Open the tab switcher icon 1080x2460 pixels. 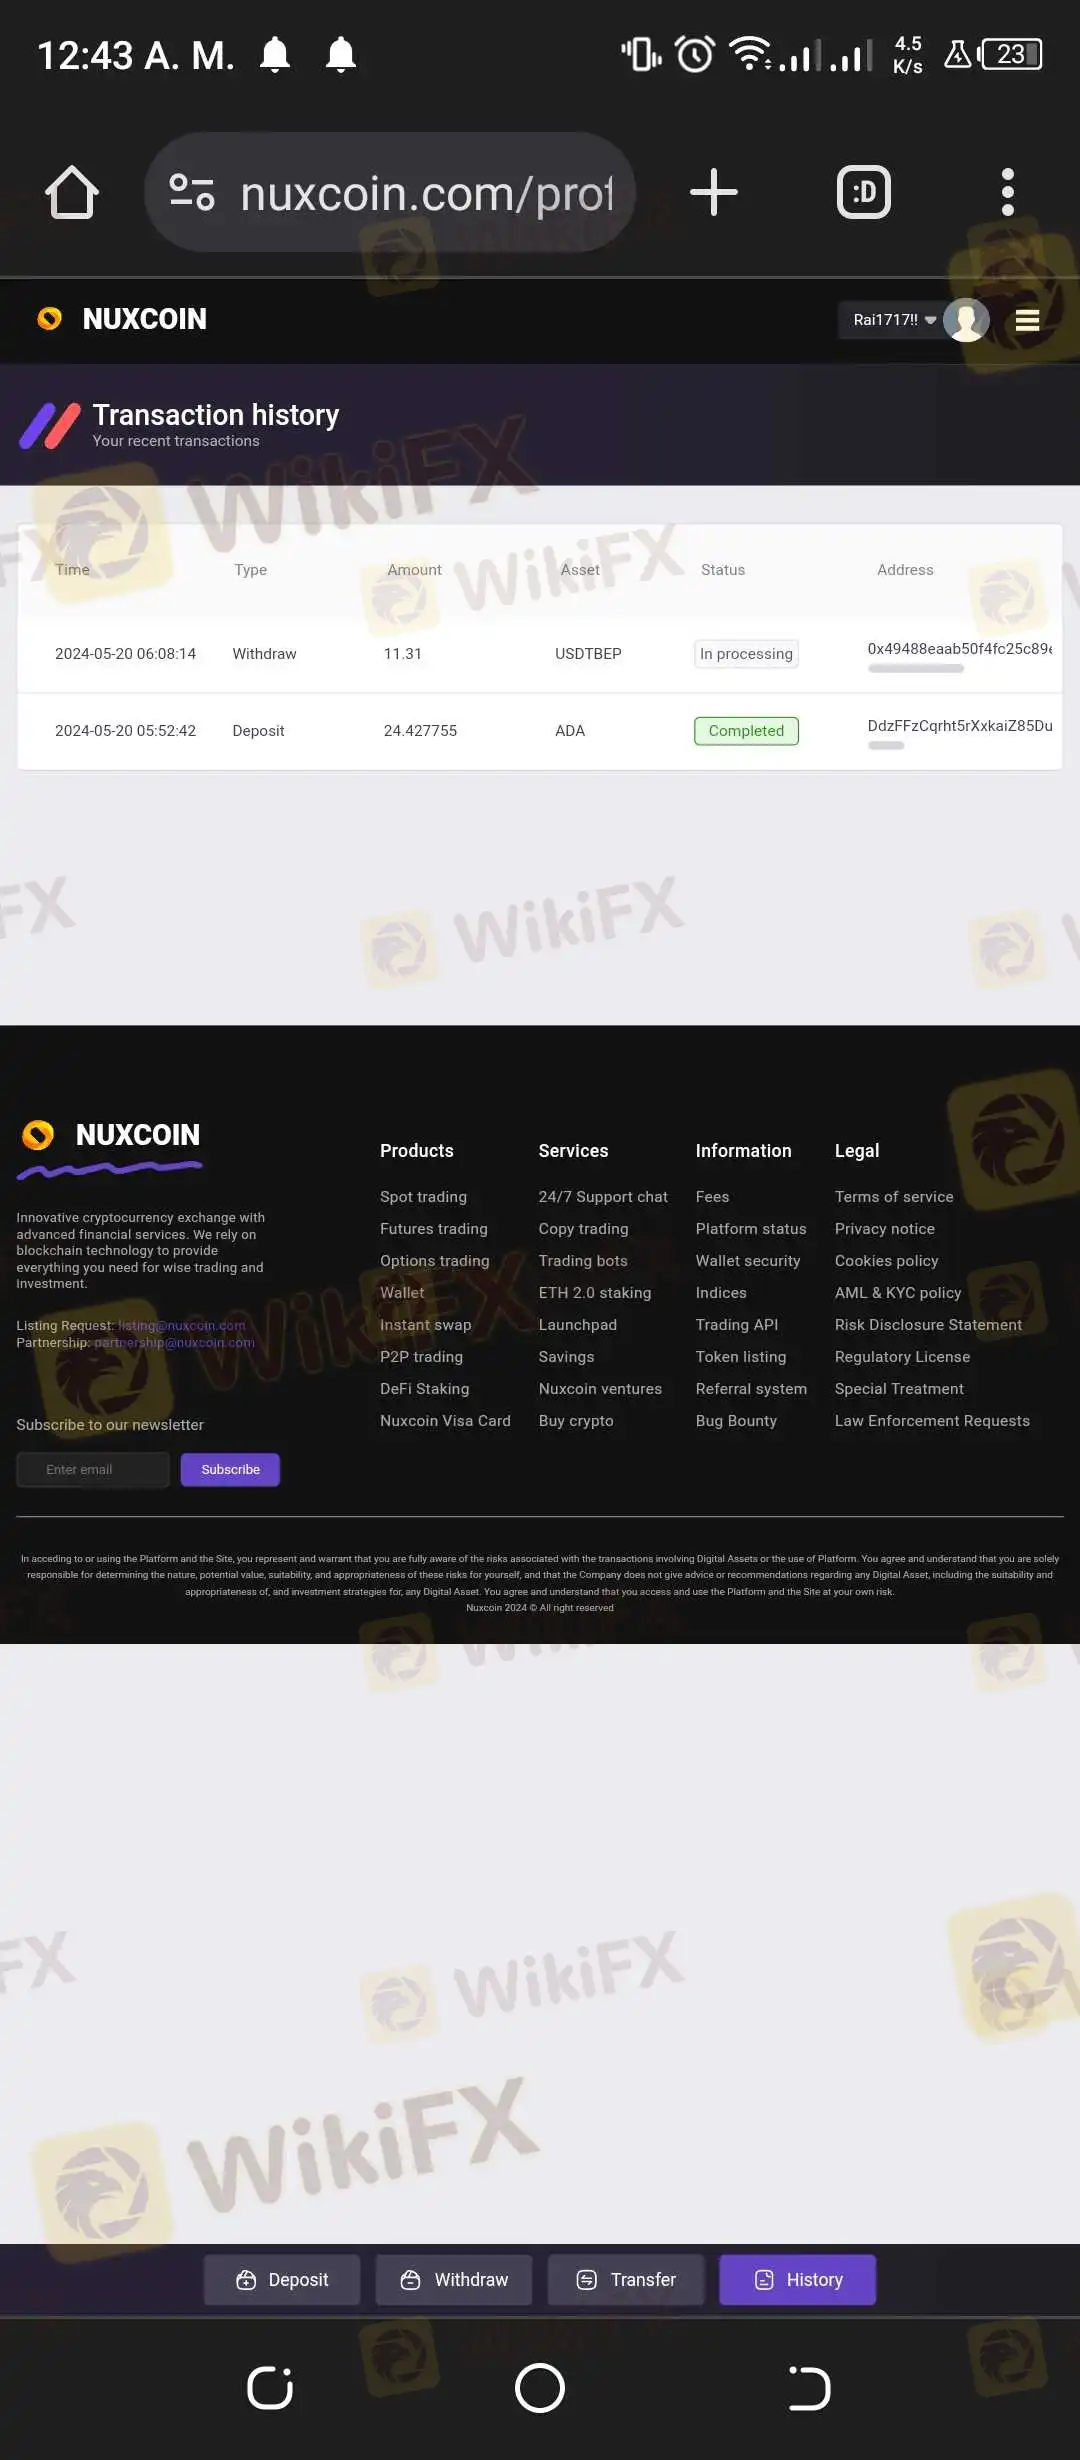[864, 192]
